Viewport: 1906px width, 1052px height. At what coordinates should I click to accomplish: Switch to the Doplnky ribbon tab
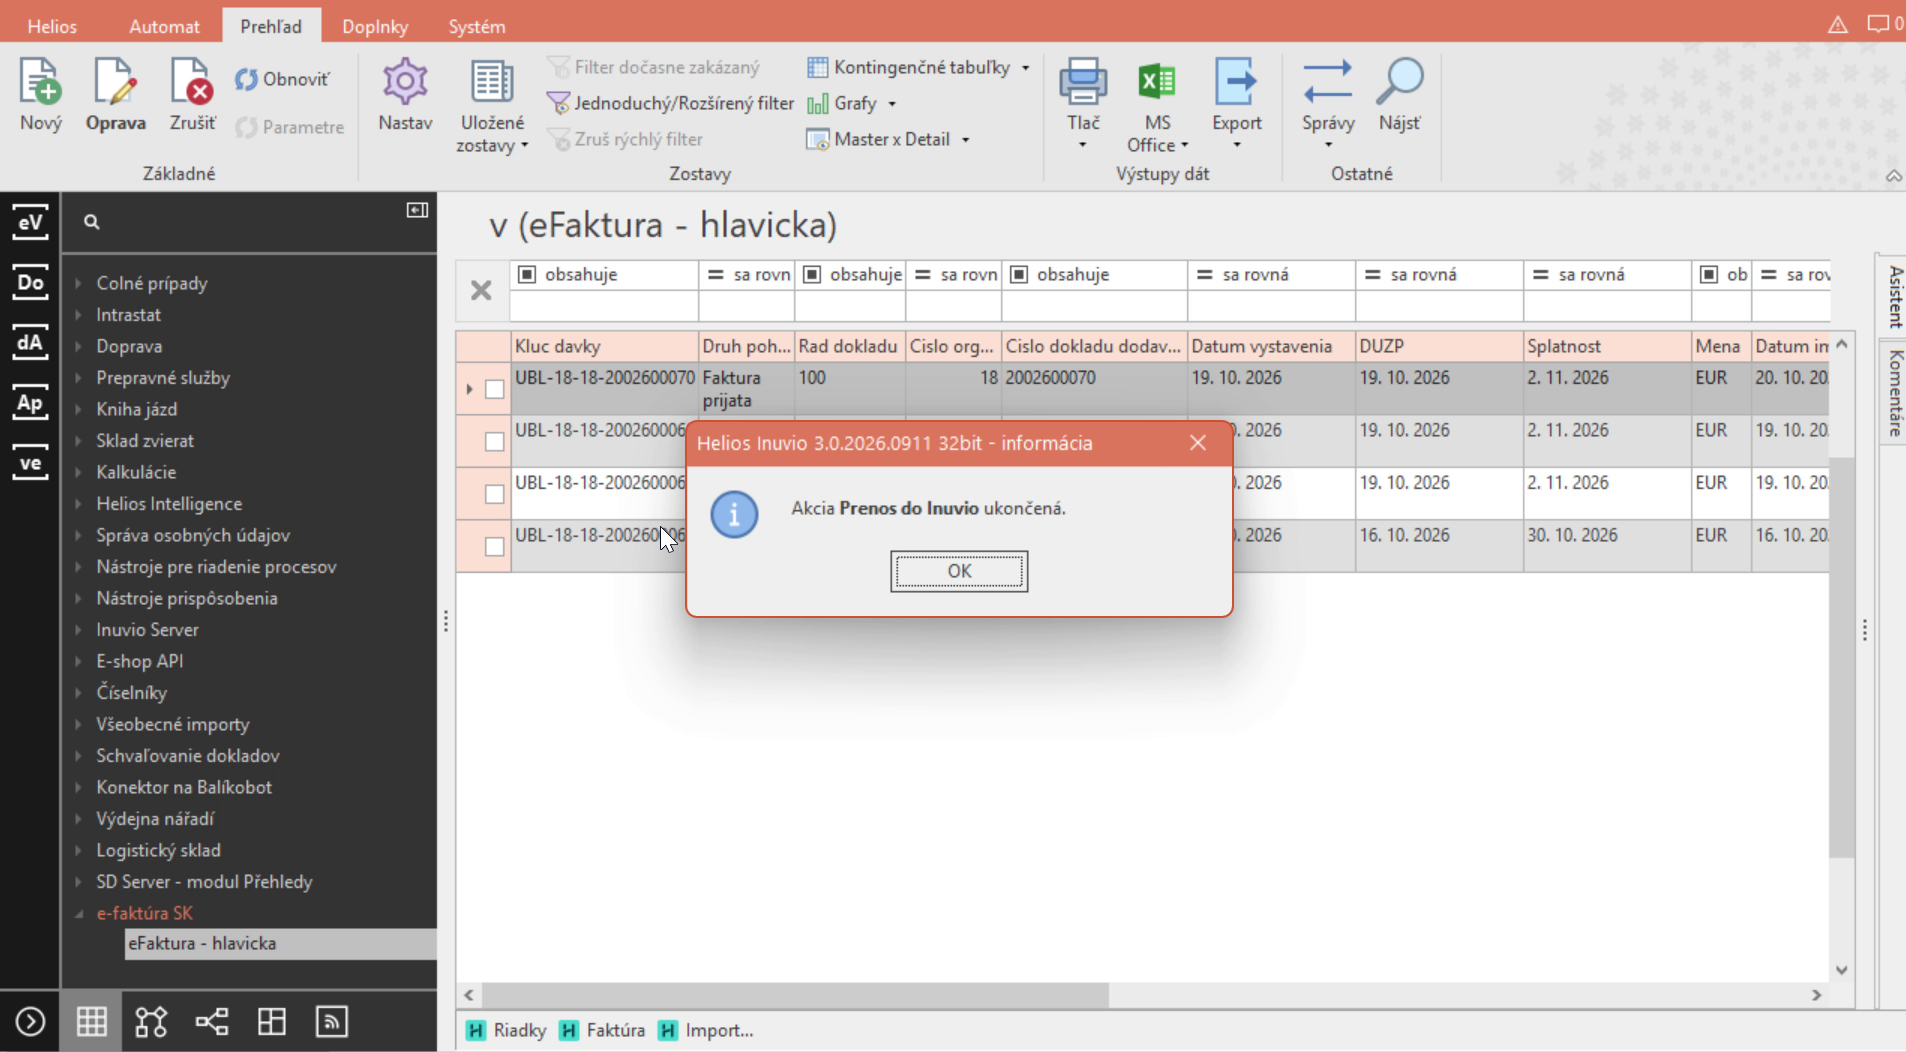tap(375, 26)
